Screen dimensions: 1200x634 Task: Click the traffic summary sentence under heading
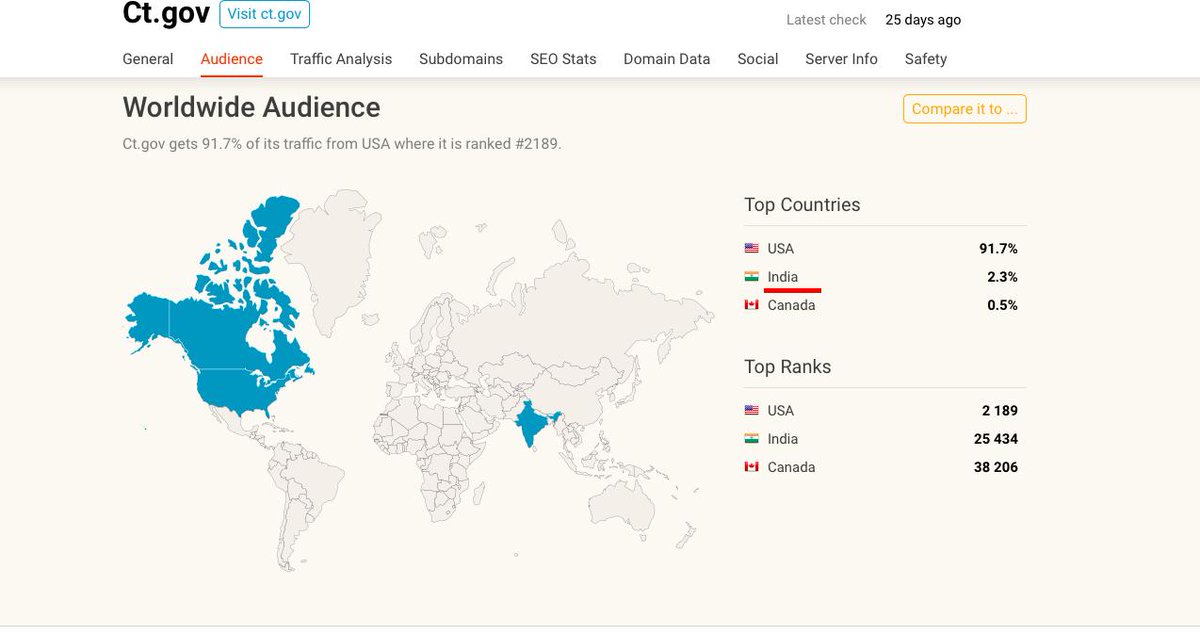coord(342,144)
